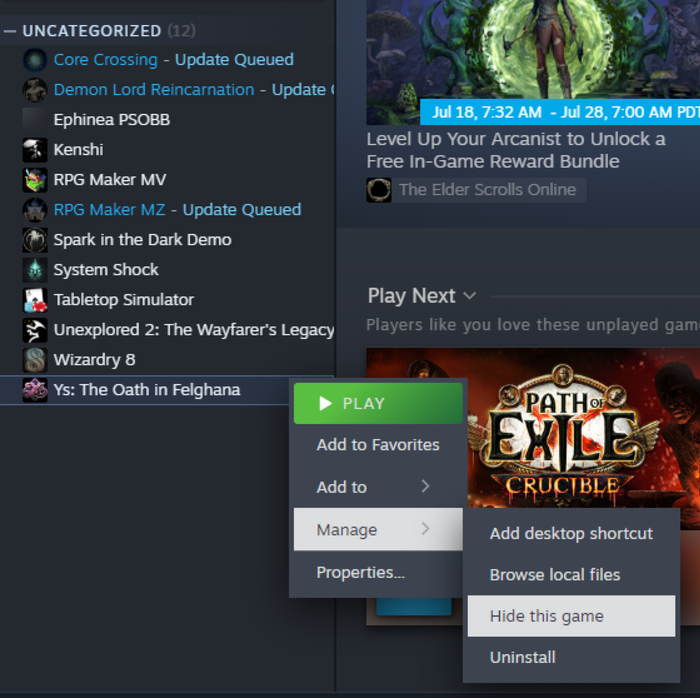
Task: Select RPG Maker MZ in the list
Action: click(167, 210)
